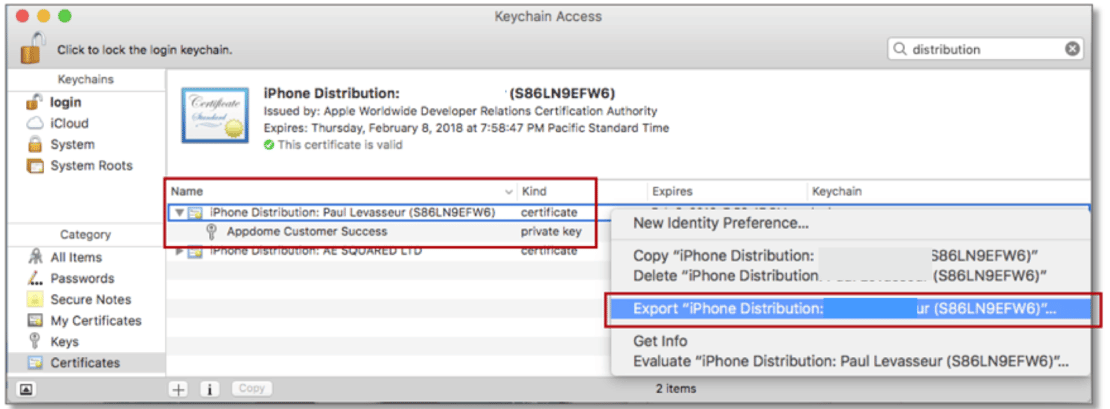Select New Identity Preference menu item
Viewport: 1110px width, 409px height.
(721, 223)
